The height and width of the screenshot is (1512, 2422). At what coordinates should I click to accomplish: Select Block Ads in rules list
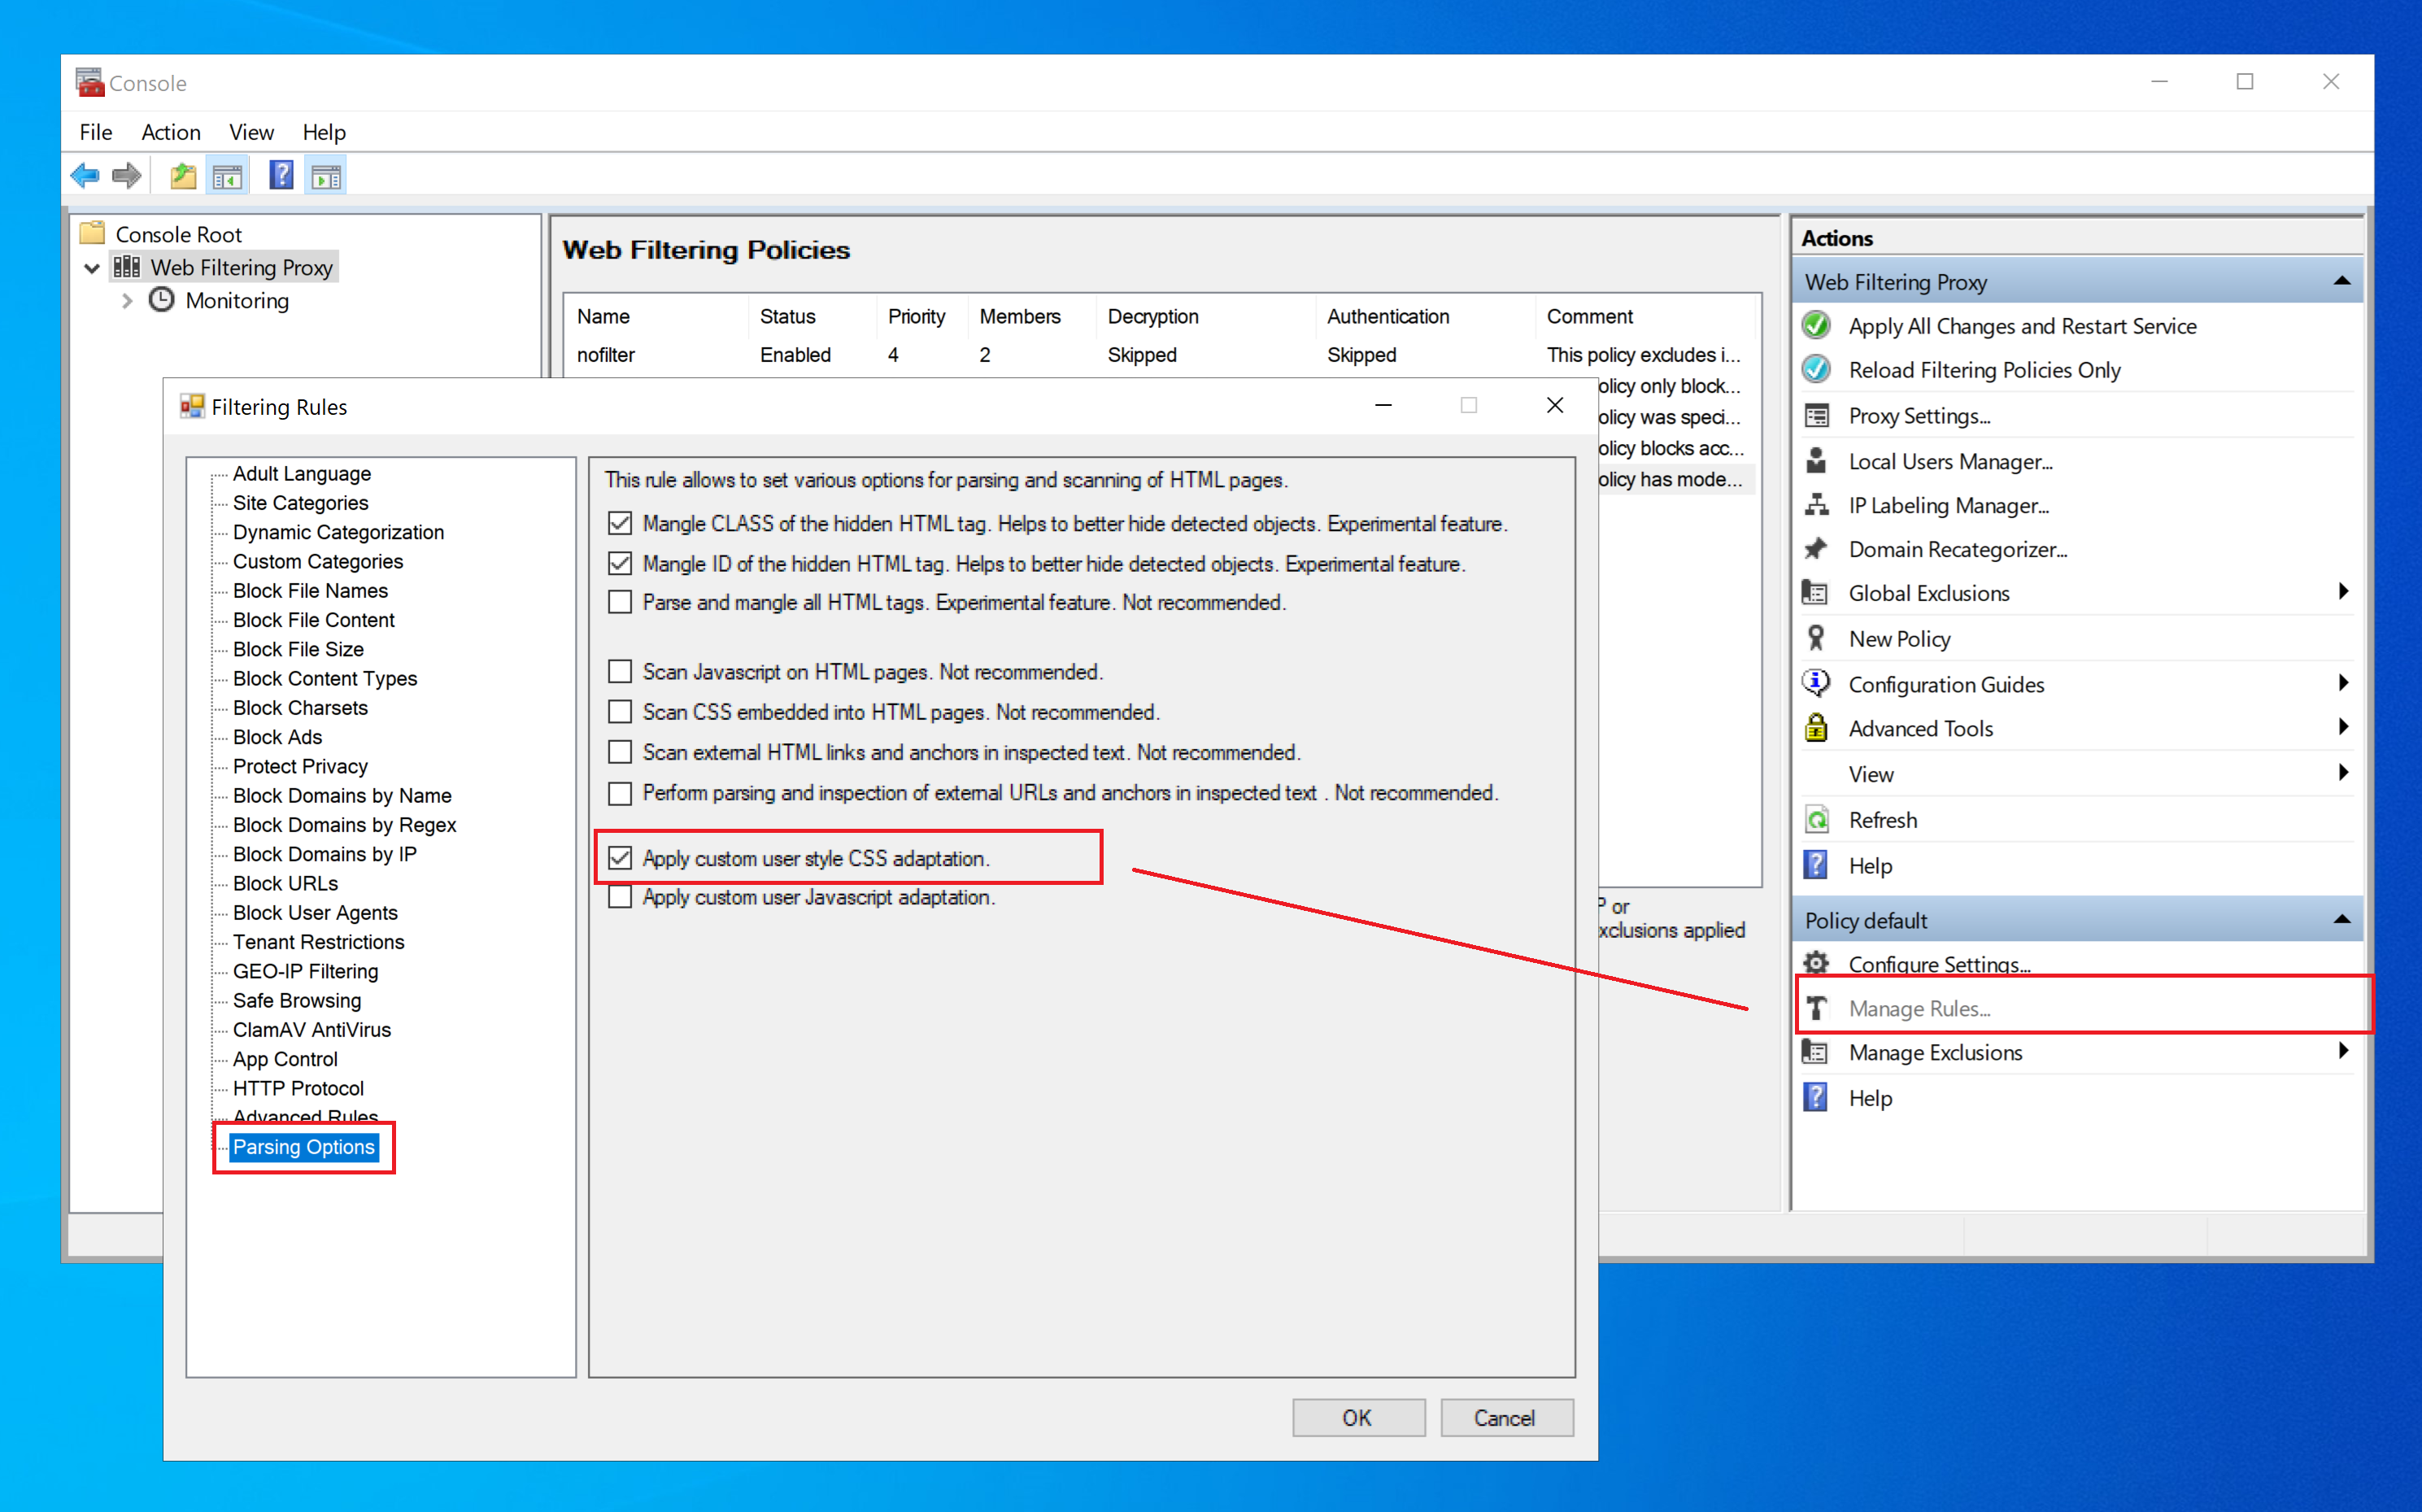tap(277, 738)
